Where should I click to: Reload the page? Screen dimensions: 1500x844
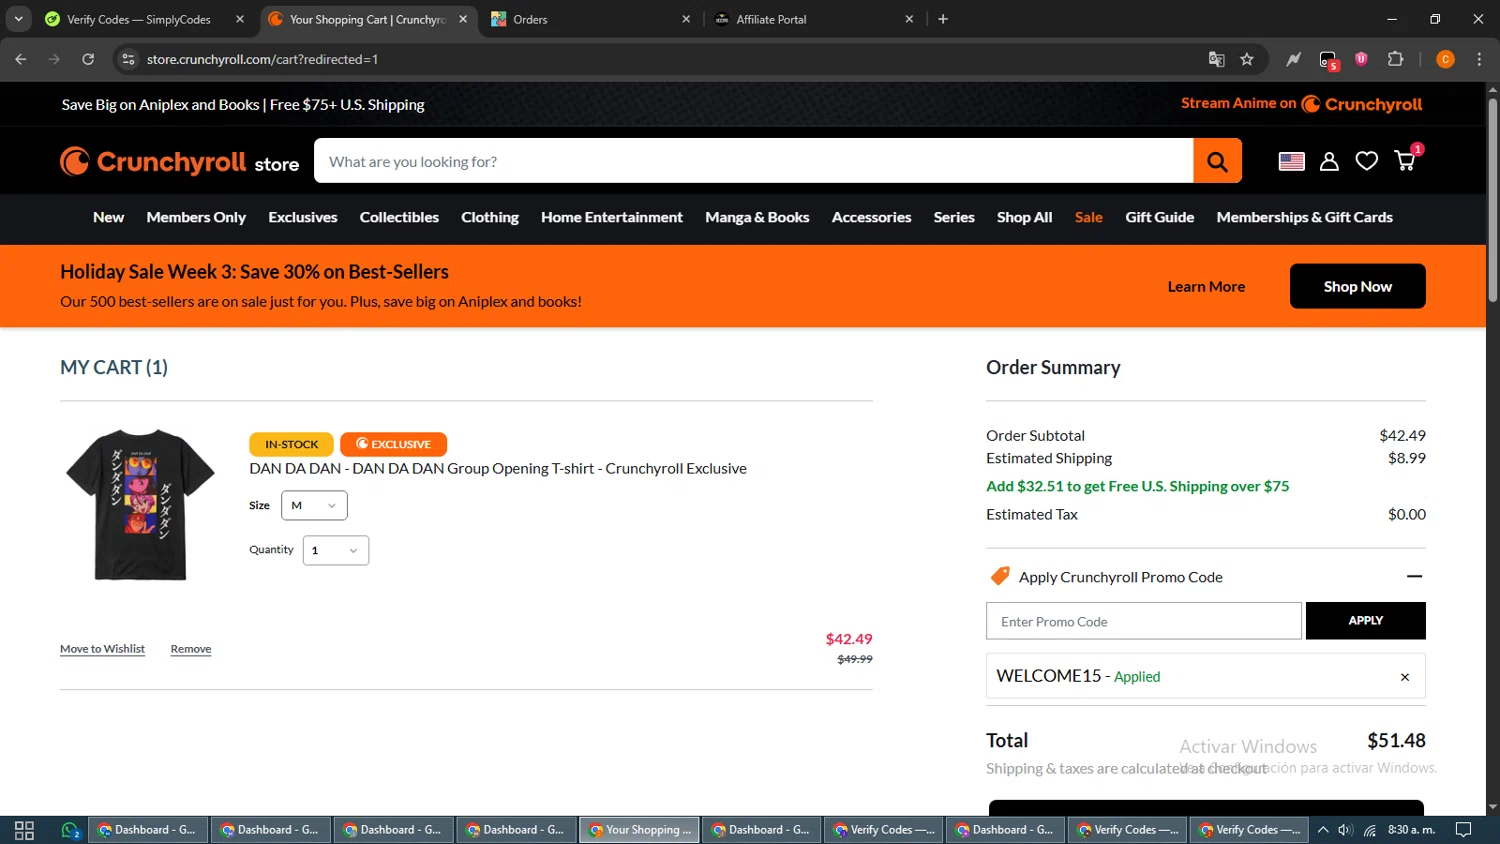pyautogui.click(x=88, y=59)
